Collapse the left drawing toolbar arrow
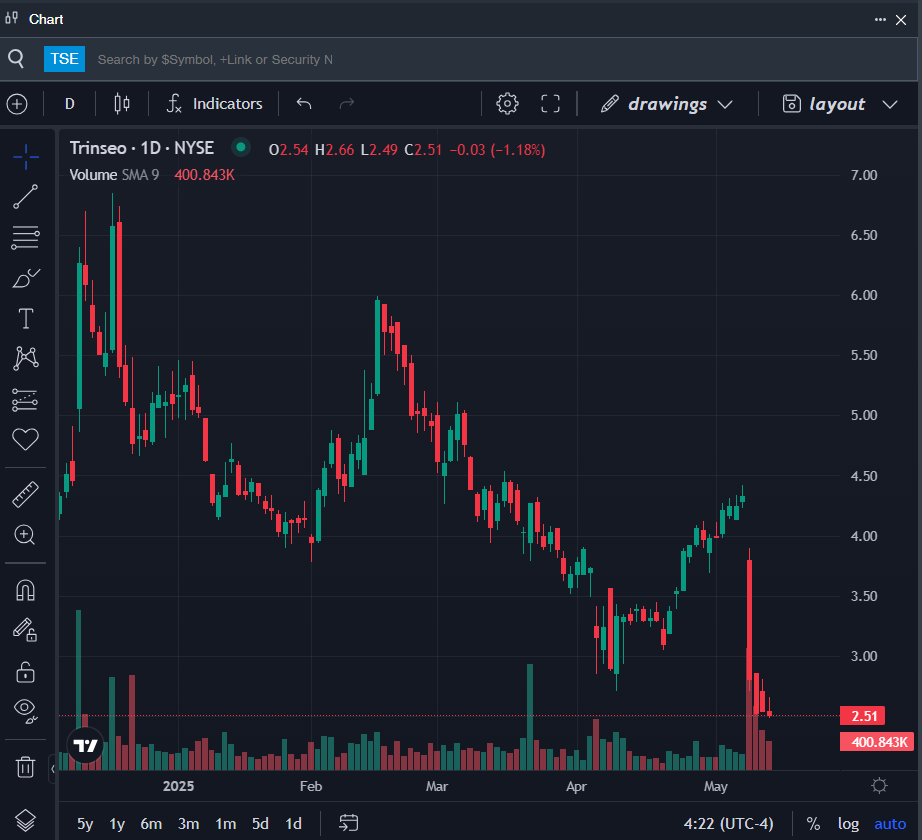Image resolution: width=922 pixels, height=840 pixels. 52,768
